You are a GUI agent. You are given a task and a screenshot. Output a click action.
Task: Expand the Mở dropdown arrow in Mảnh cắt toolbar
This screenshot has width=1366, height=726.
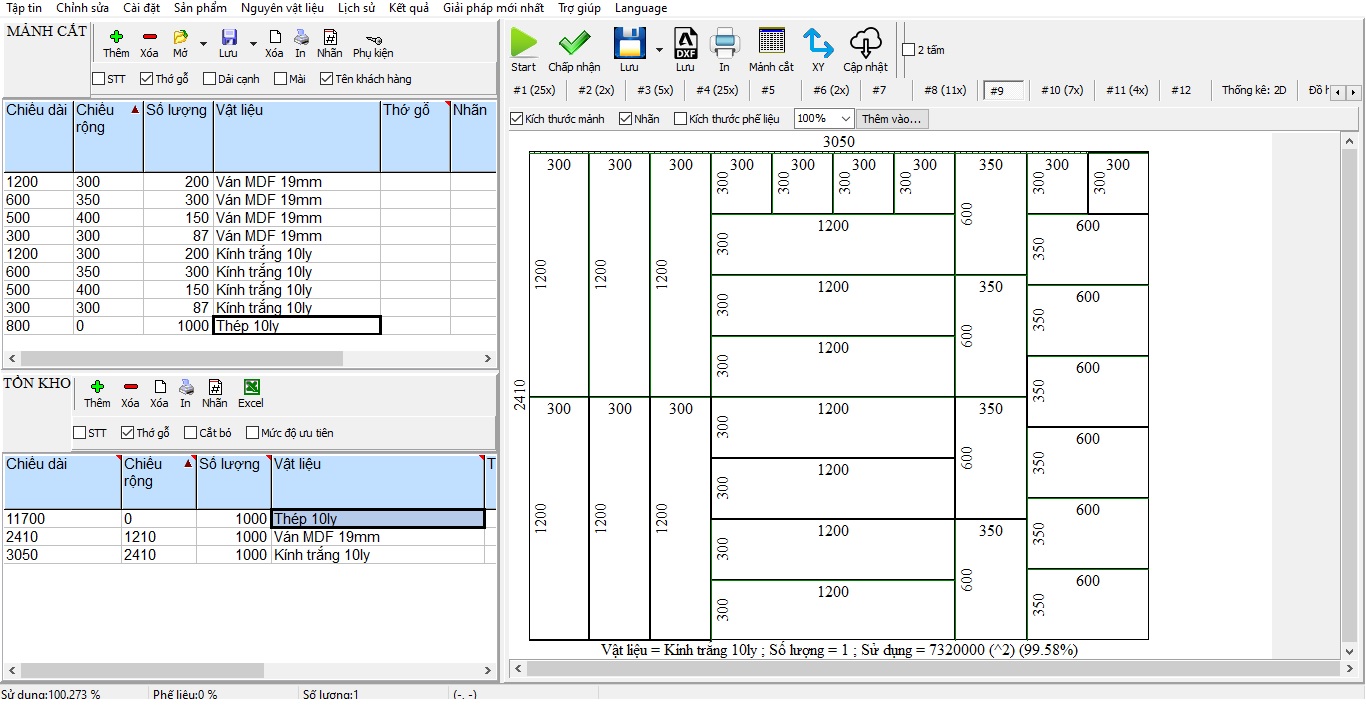pyautogui.click(x=203, y=43)
